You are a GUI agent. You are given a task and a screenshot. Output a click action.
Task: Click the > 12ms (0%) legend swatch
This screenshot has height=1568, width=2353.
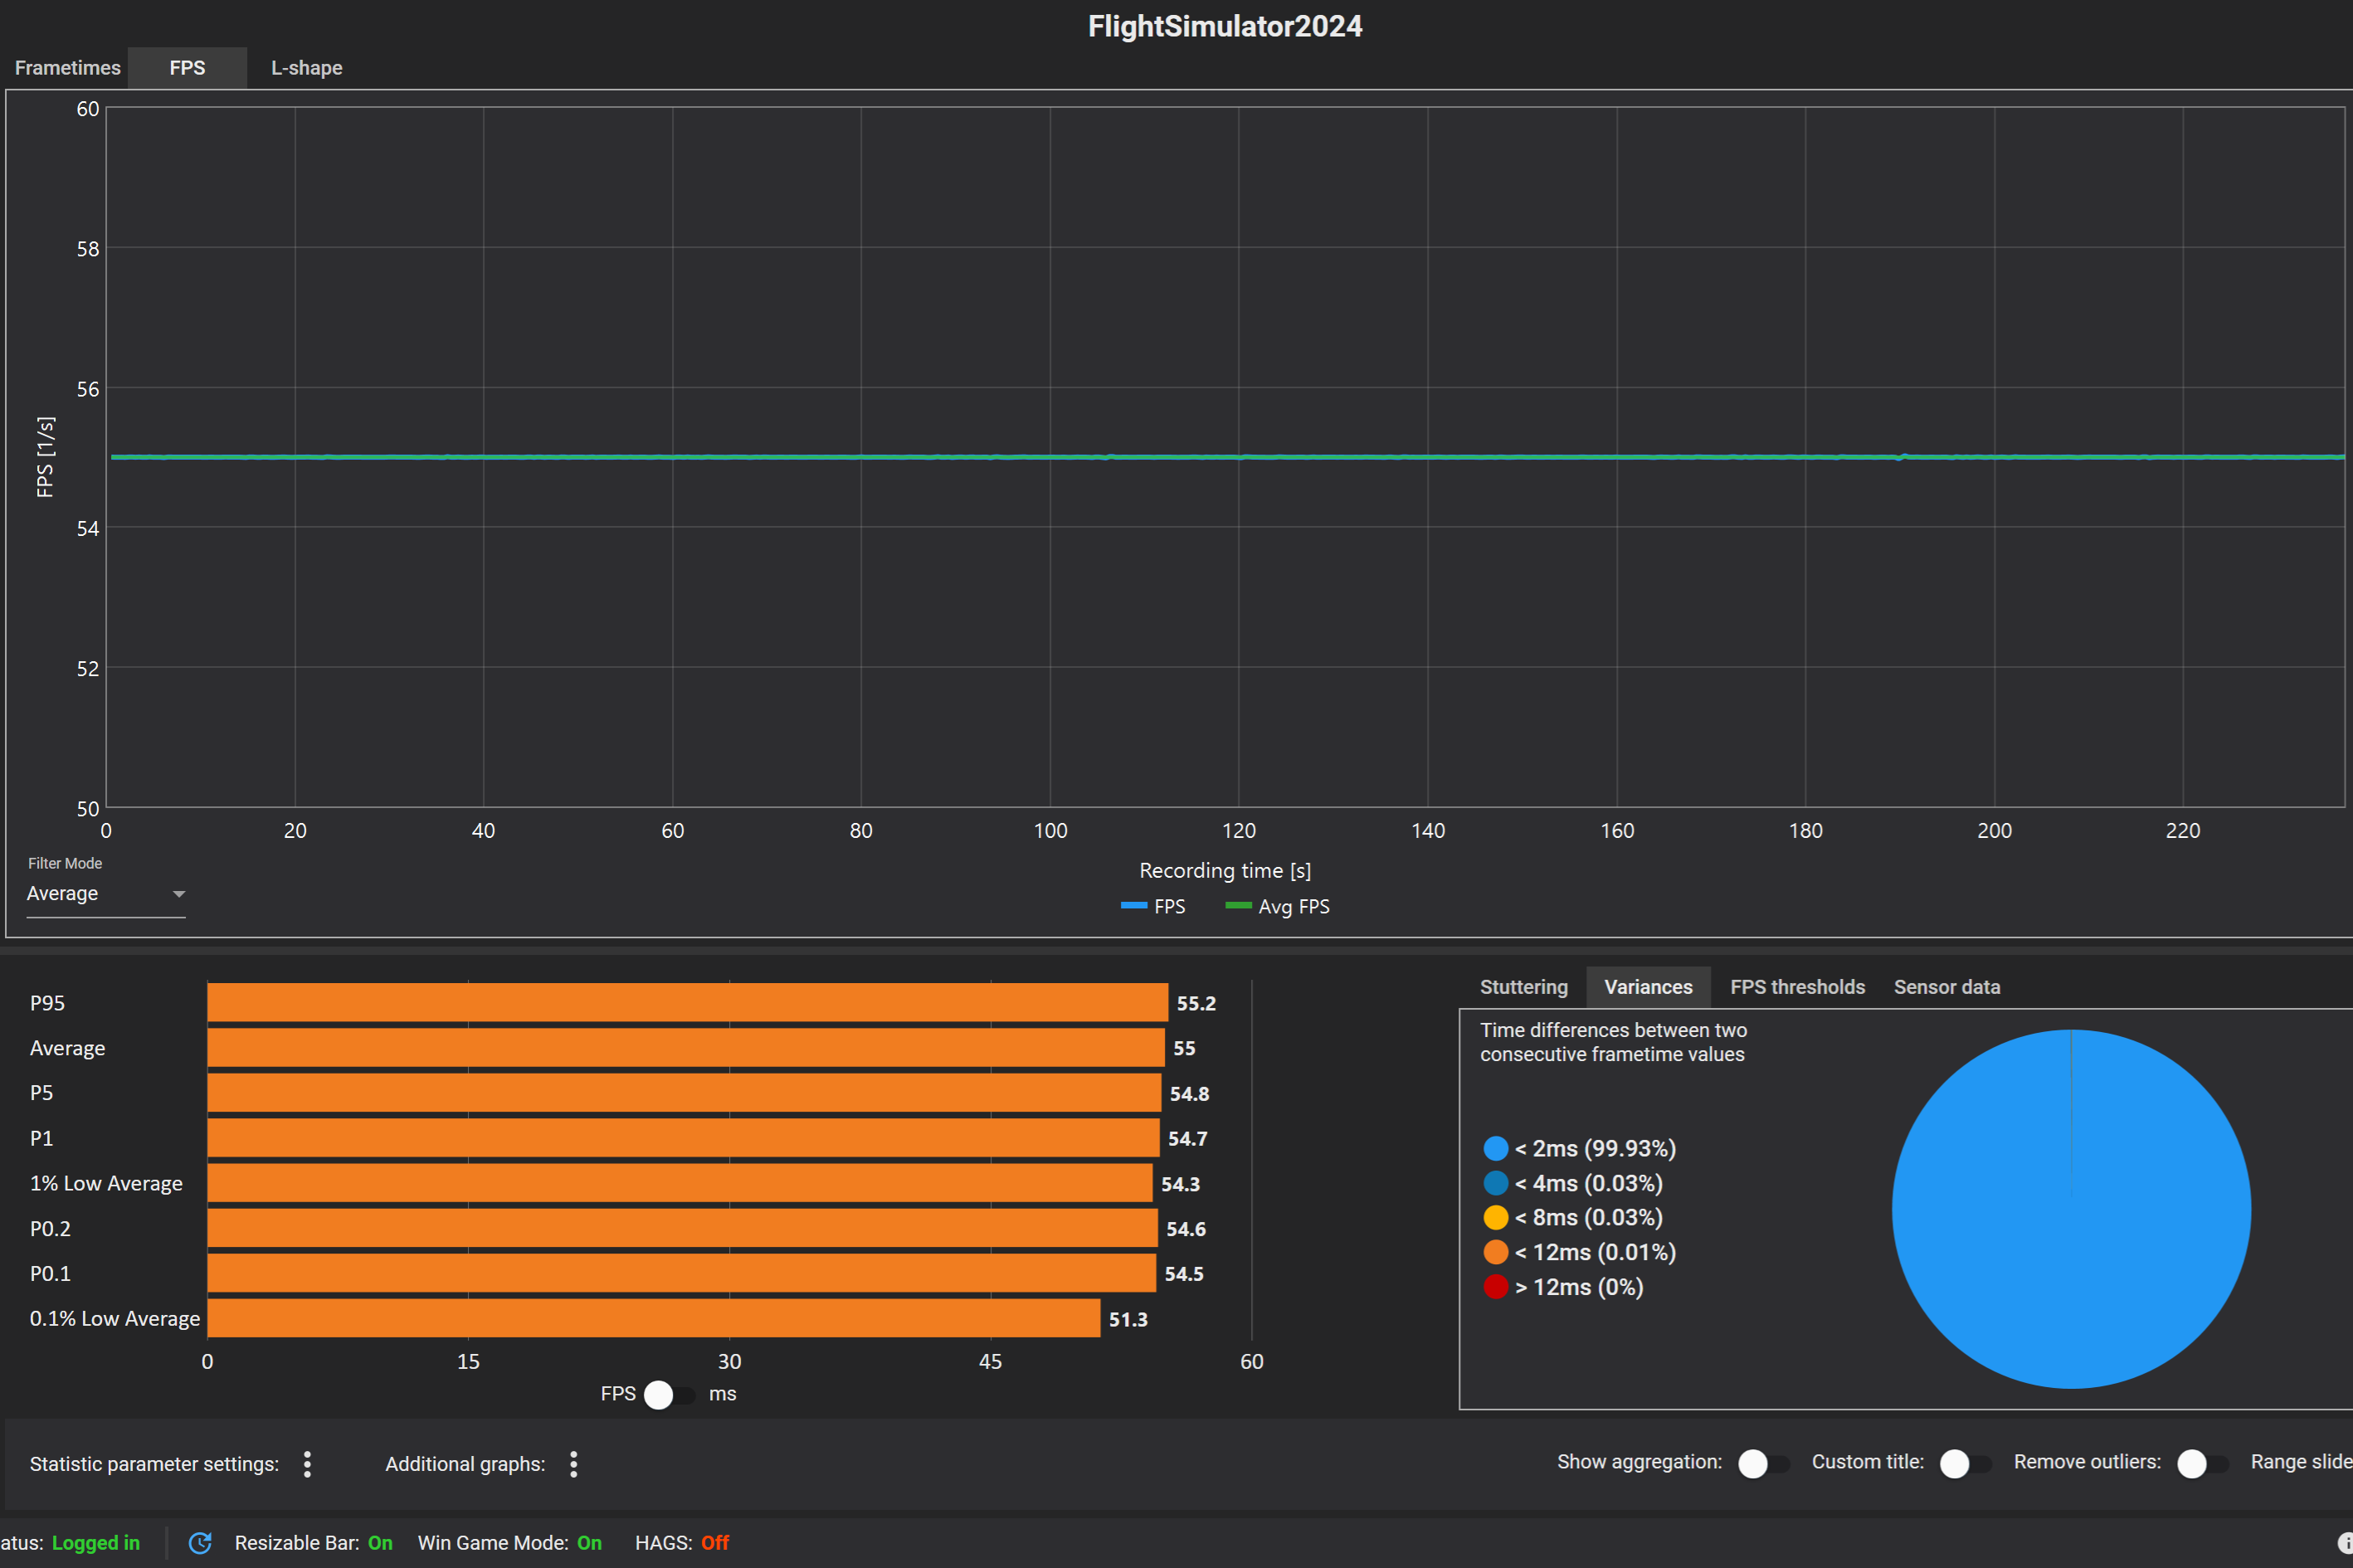tap(1495, 1287)
